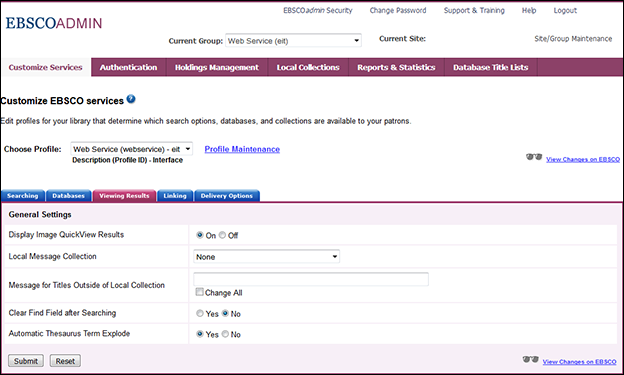Switch to Database Title Lists tab

pyautogui.click(x=491, y=67)
